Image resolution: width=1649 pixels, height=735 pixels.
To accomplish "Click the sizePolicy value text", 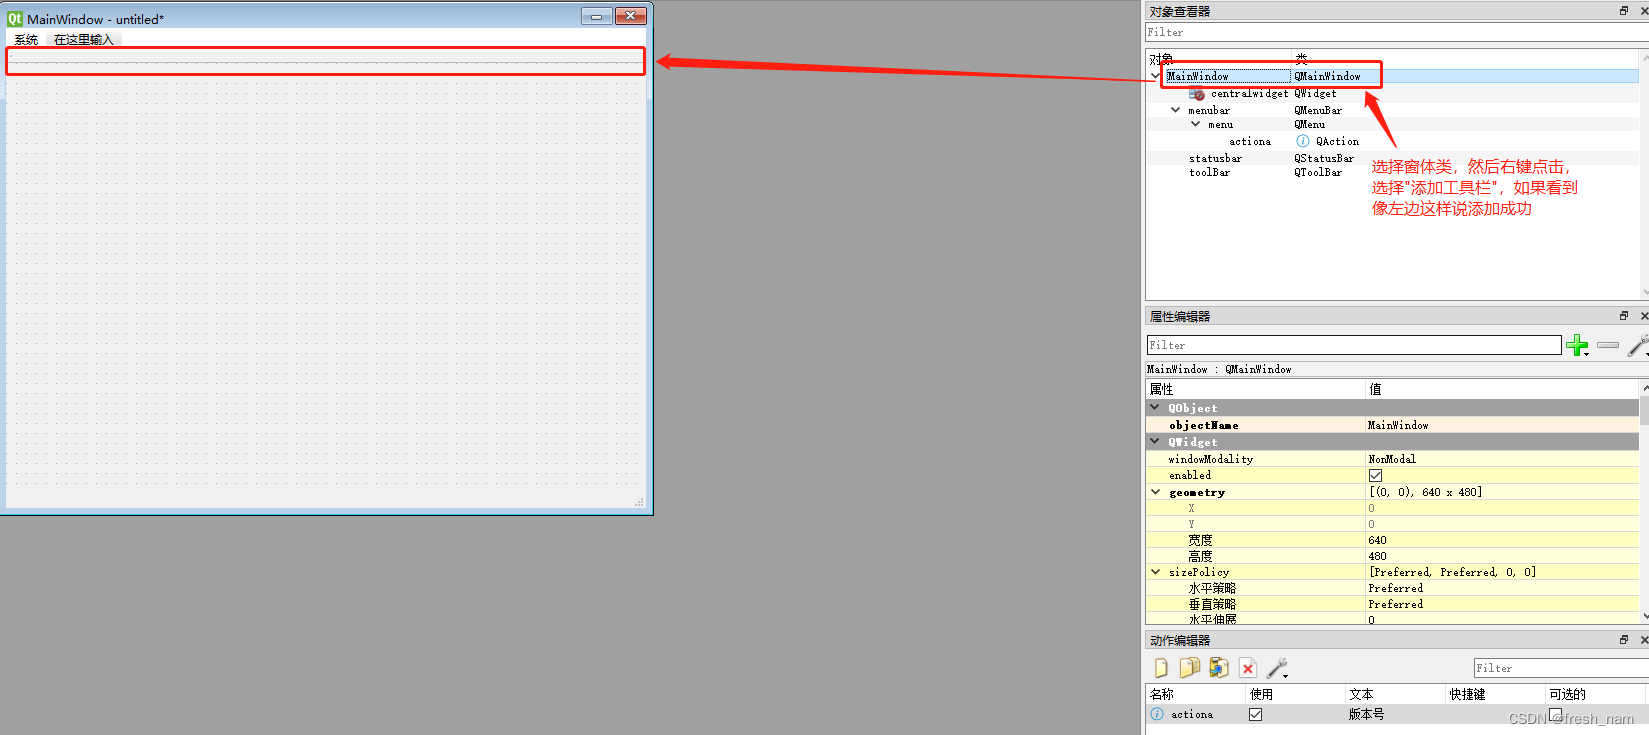I will click(x=1452, y=572).
